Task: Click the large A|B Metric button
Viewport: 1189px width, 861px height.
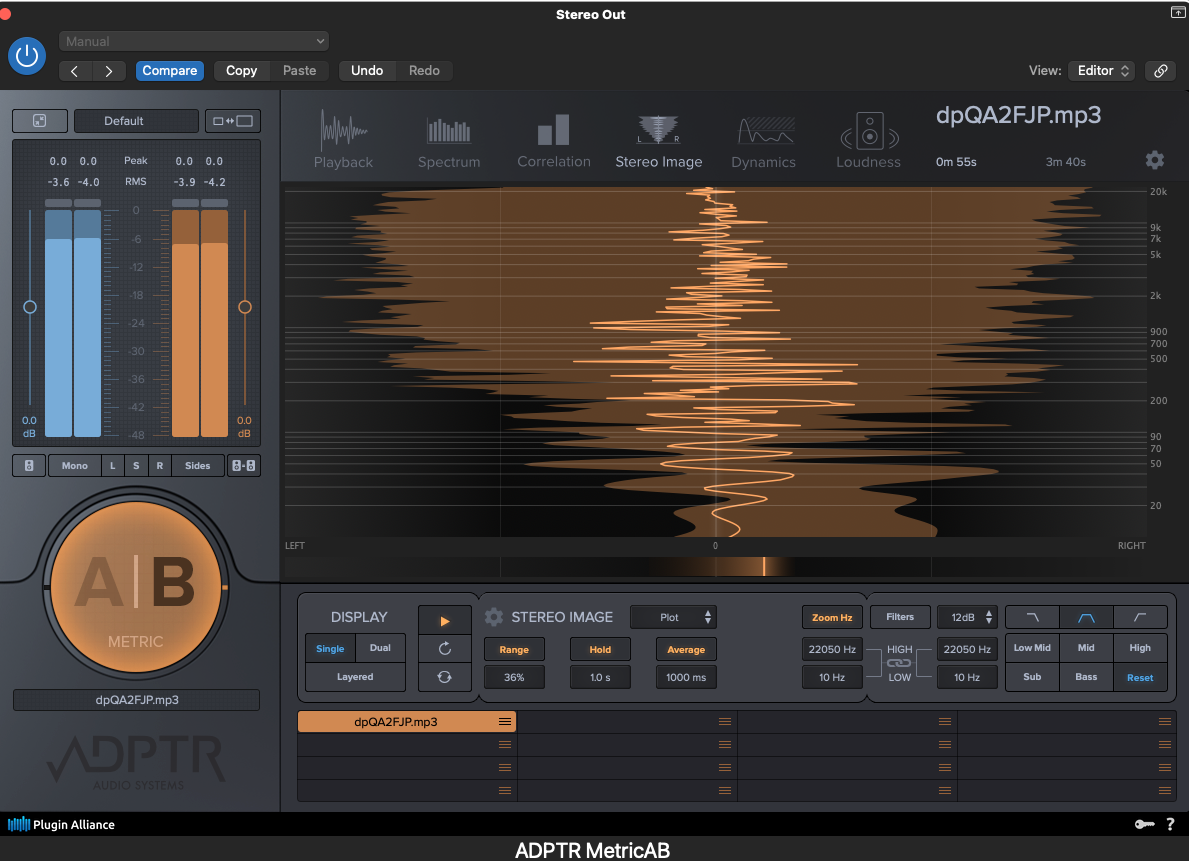Action: [x=136, y=587]
